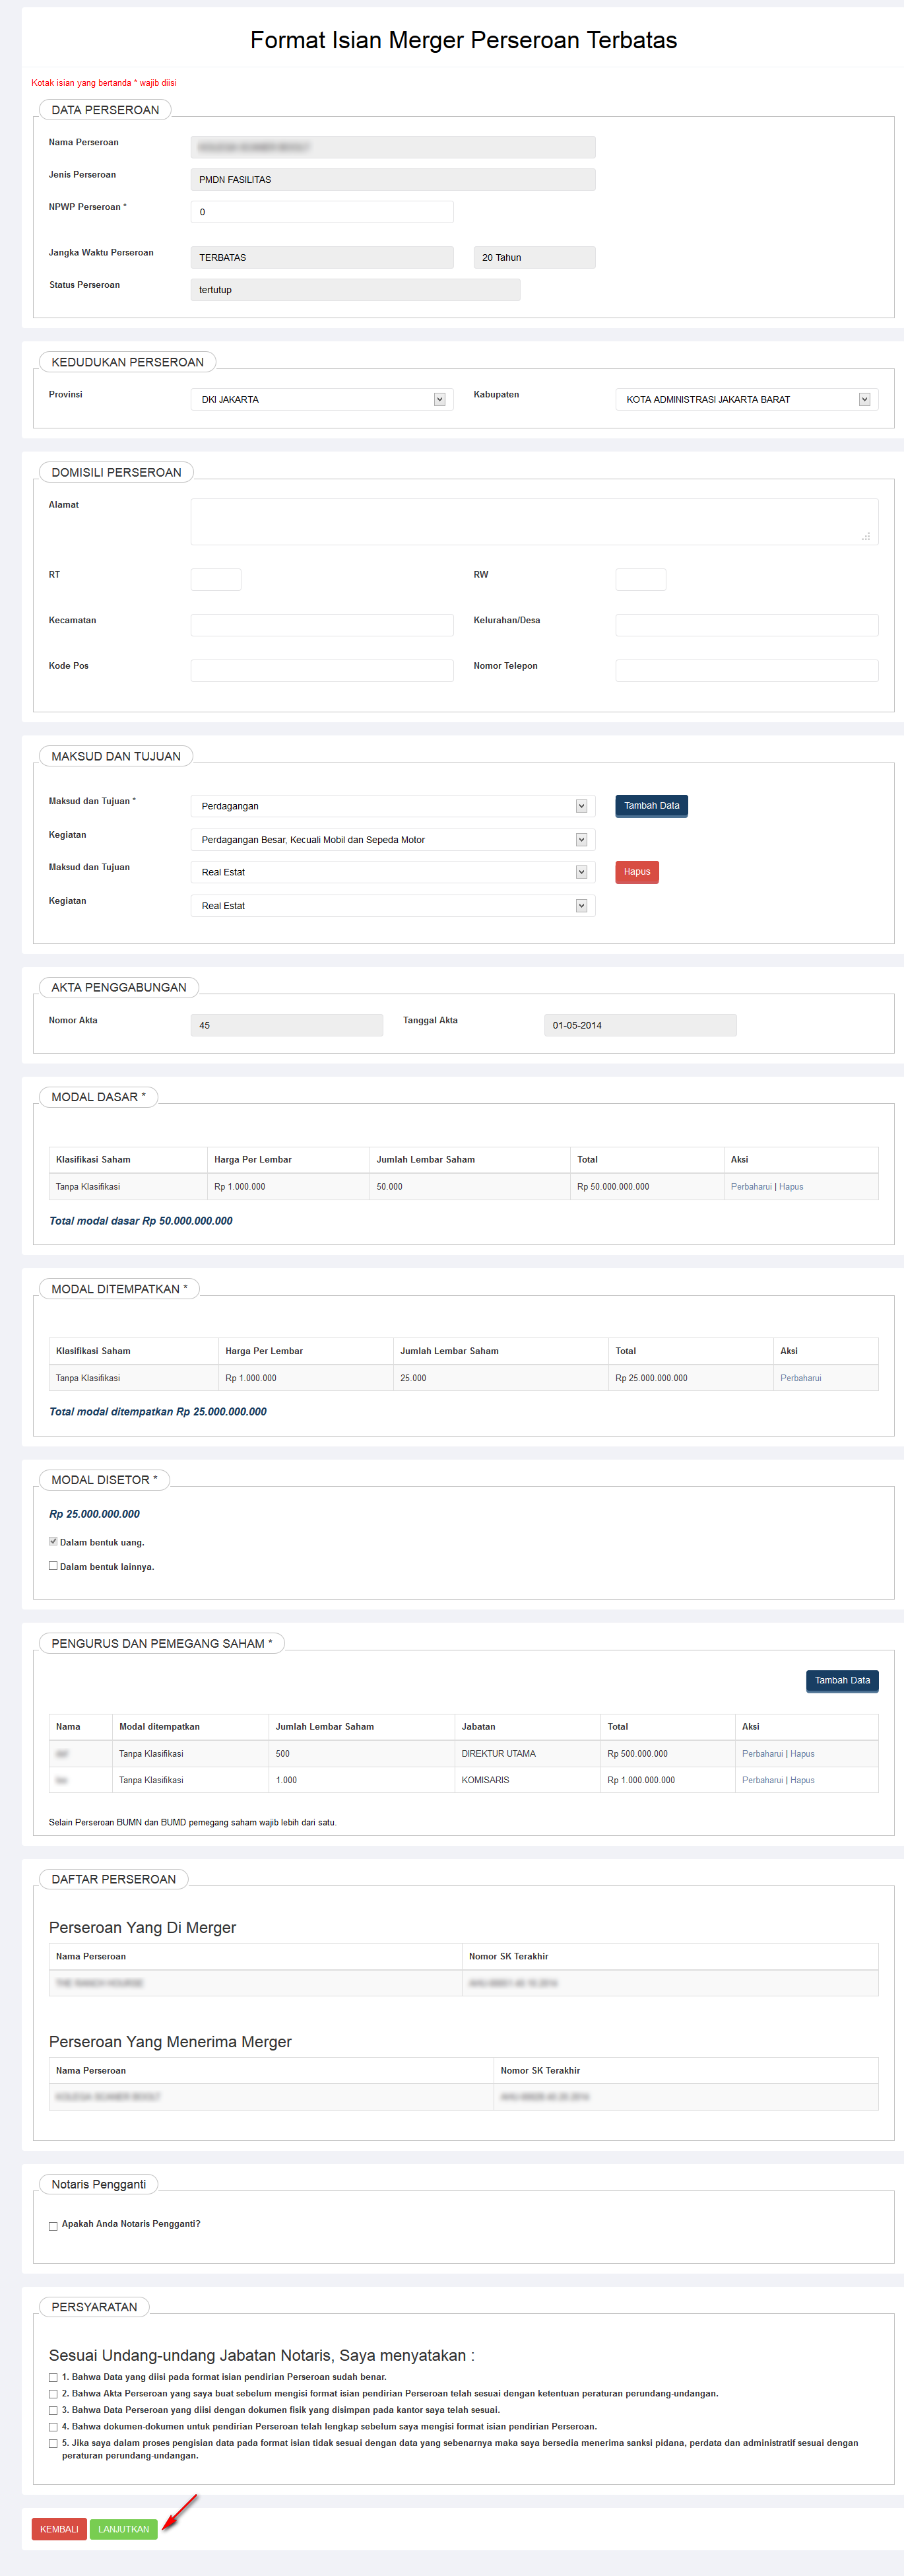Check the Dalam bentuk lainnya checkbox
The width and height of the screenshot is (904, 2576).
click(x=53, y=1566)
